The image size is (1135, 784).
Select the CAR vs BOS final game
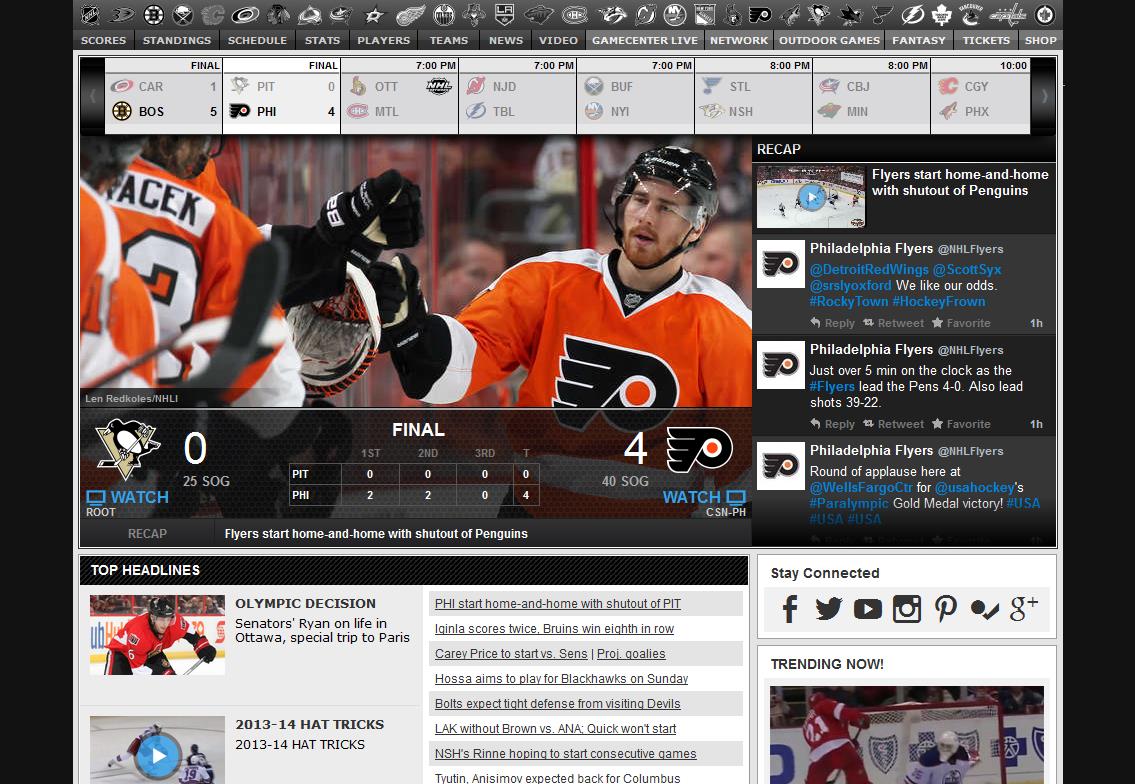164,96
